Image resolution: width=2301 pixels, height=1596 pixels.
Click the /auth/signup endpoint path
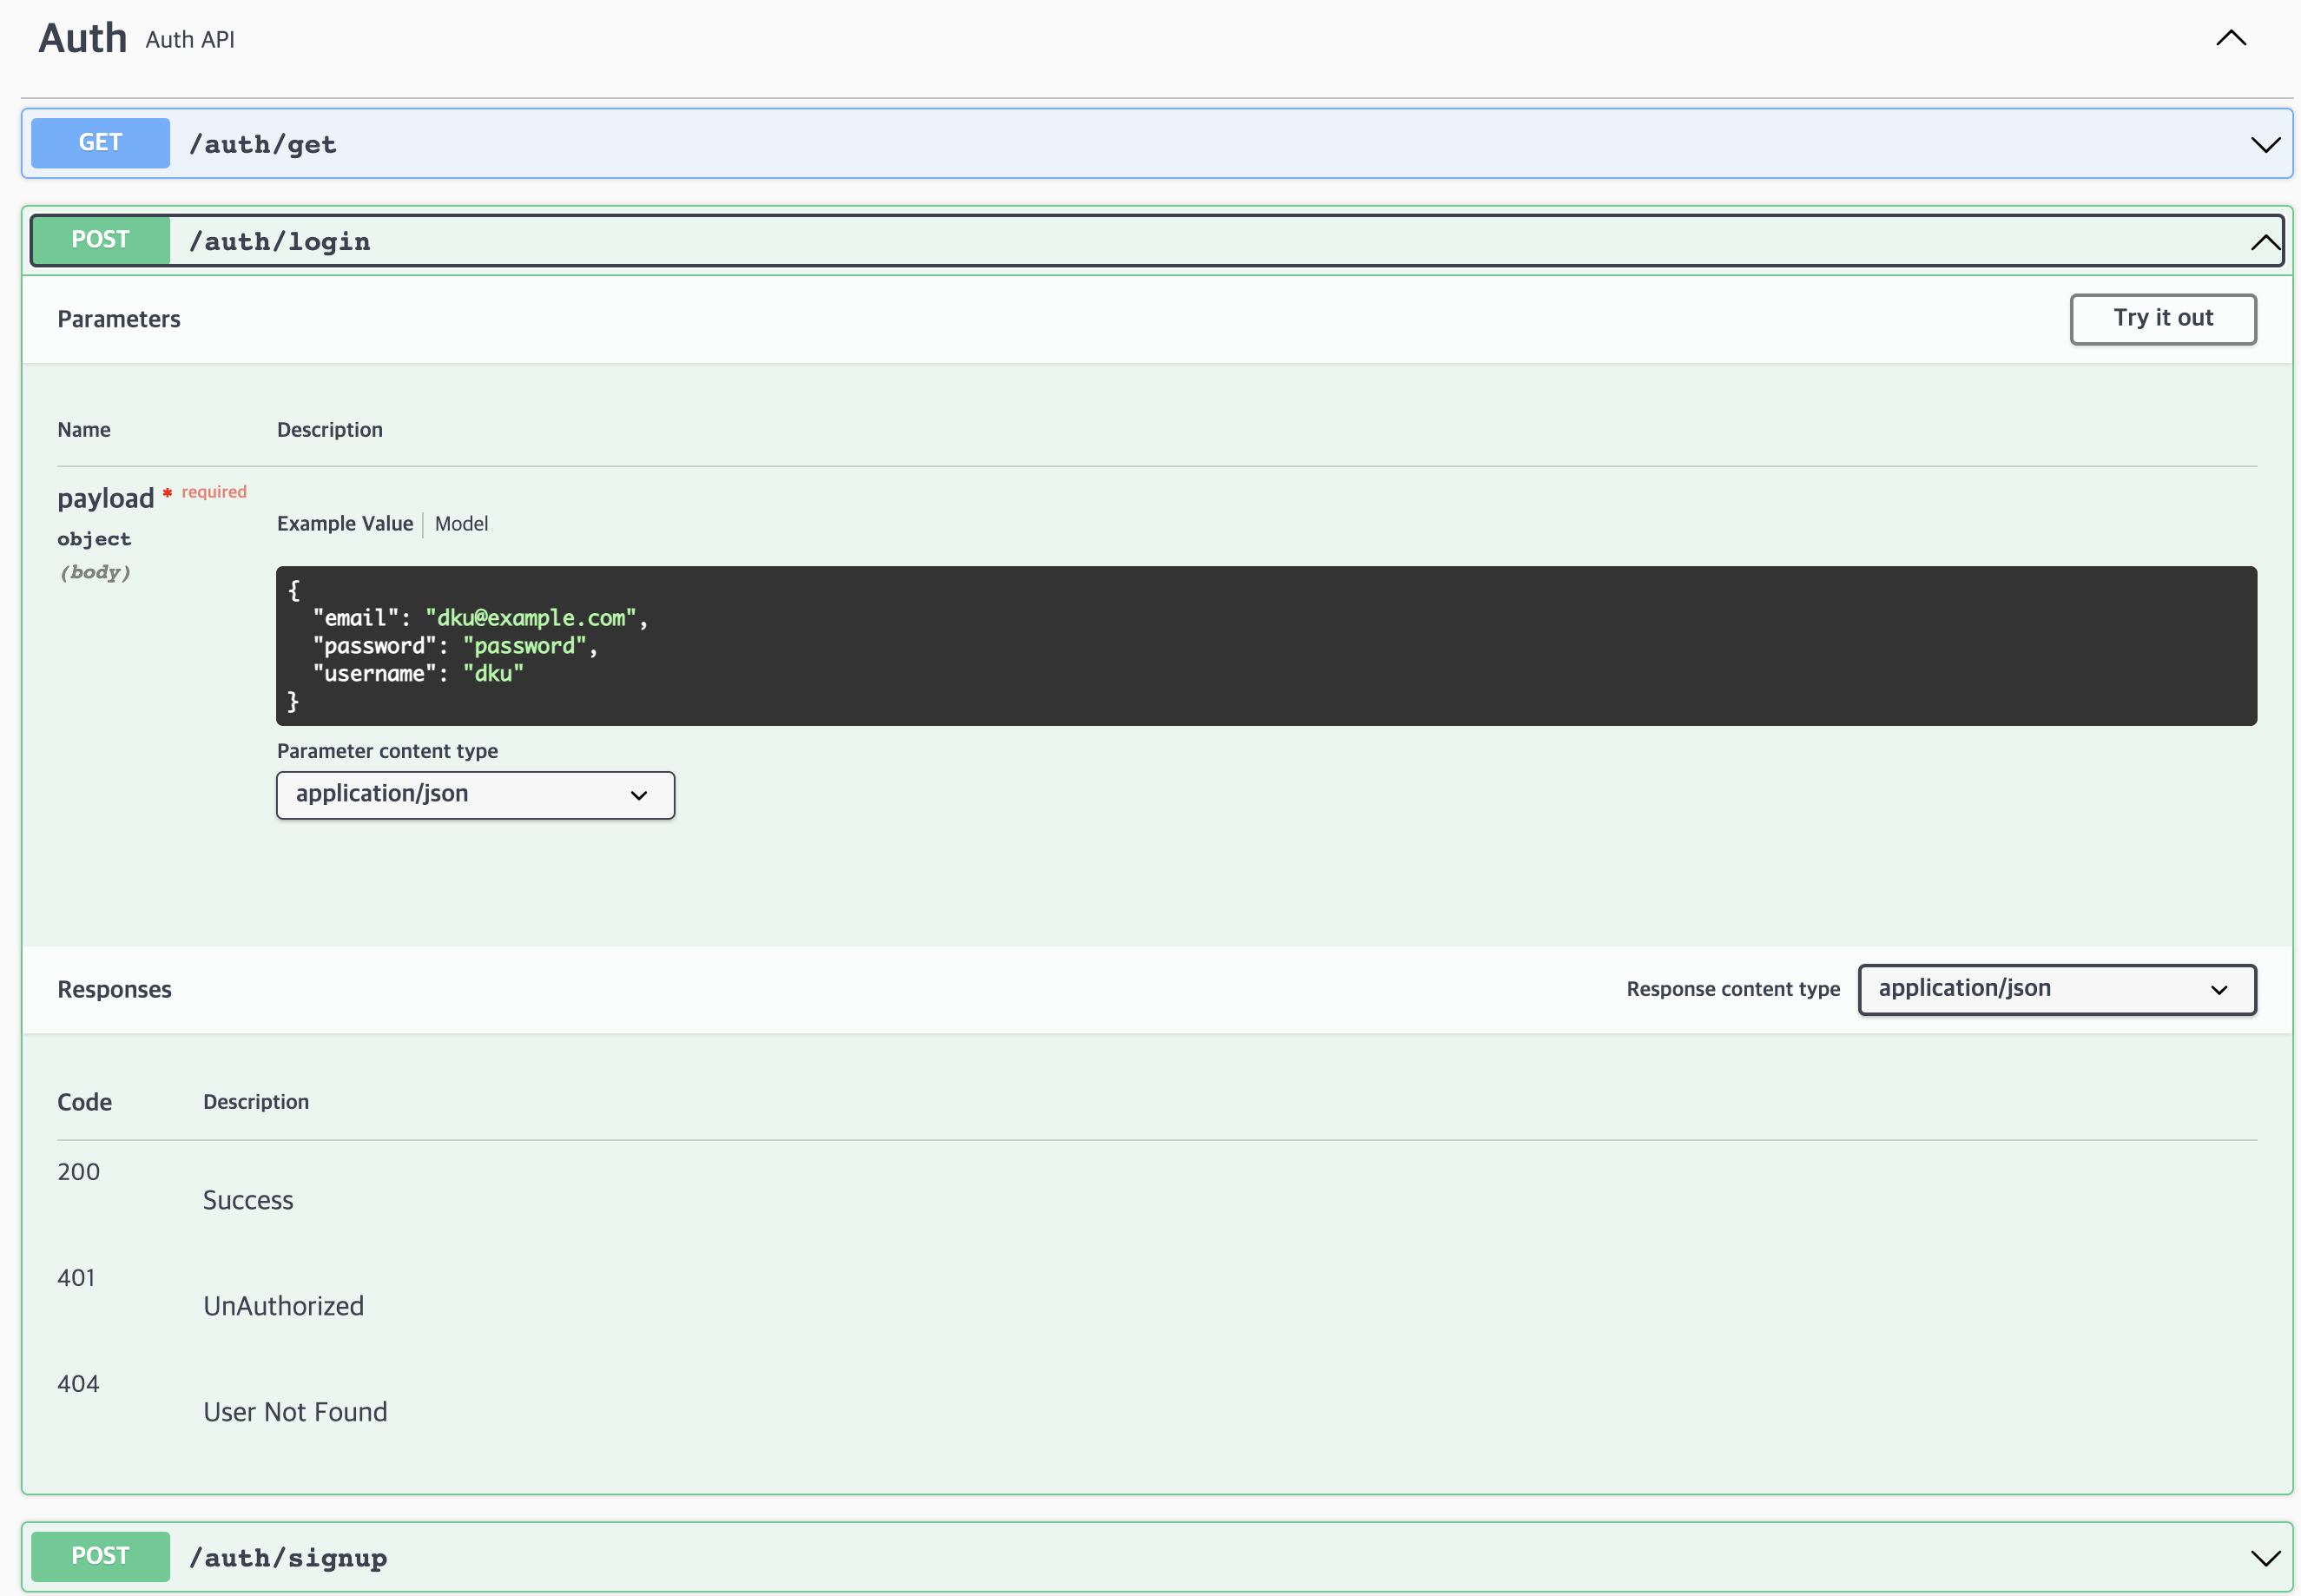(288, 1558)
